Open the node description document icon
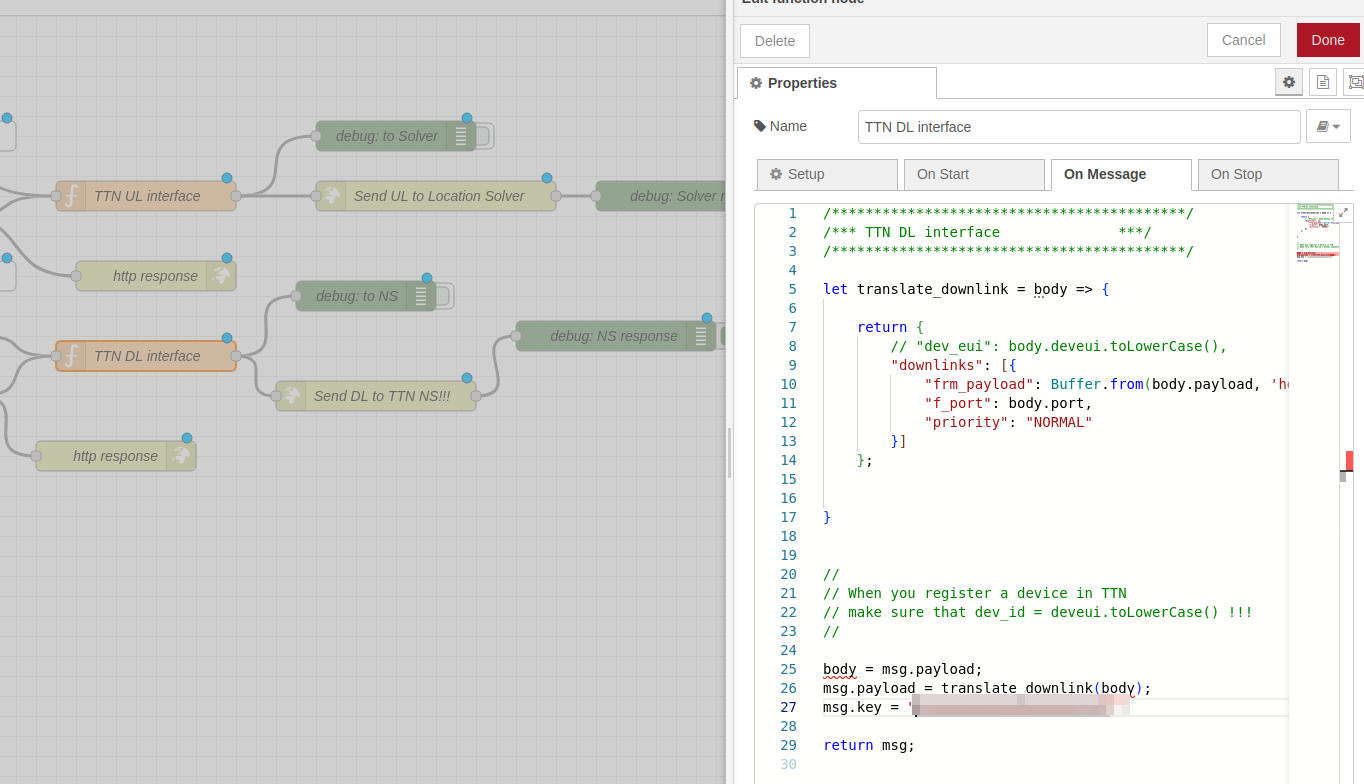 [1323, 82]
